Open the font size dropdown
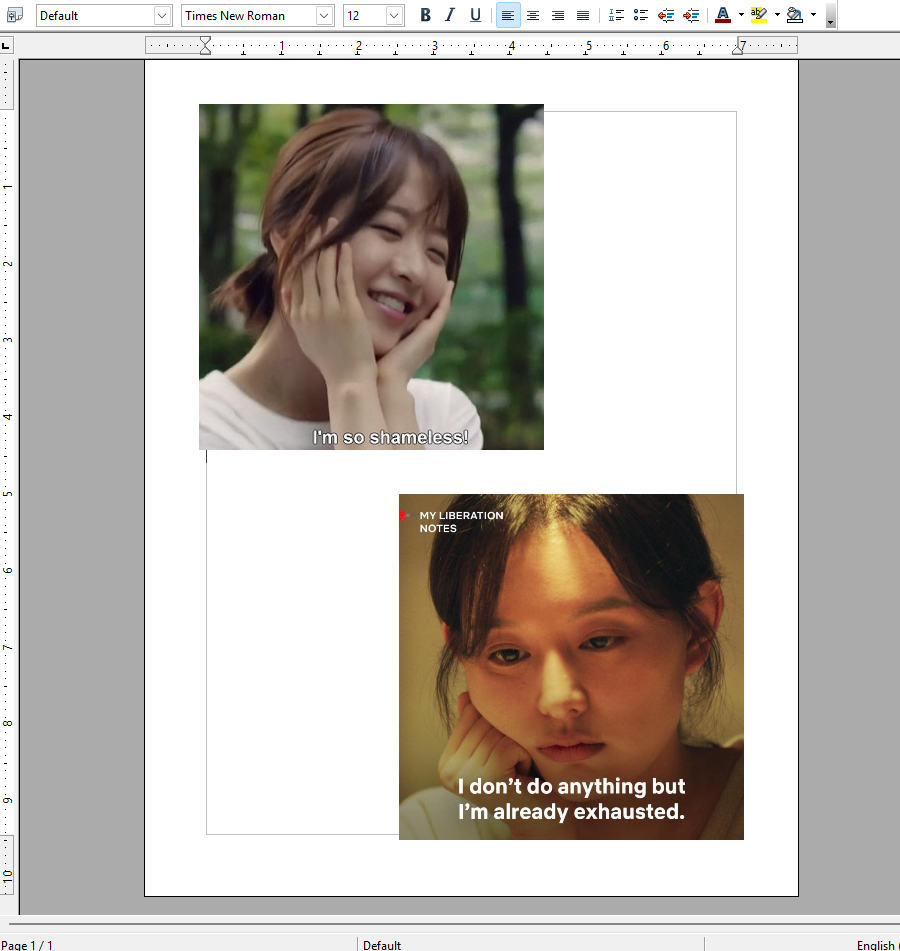 click(394, 16)
